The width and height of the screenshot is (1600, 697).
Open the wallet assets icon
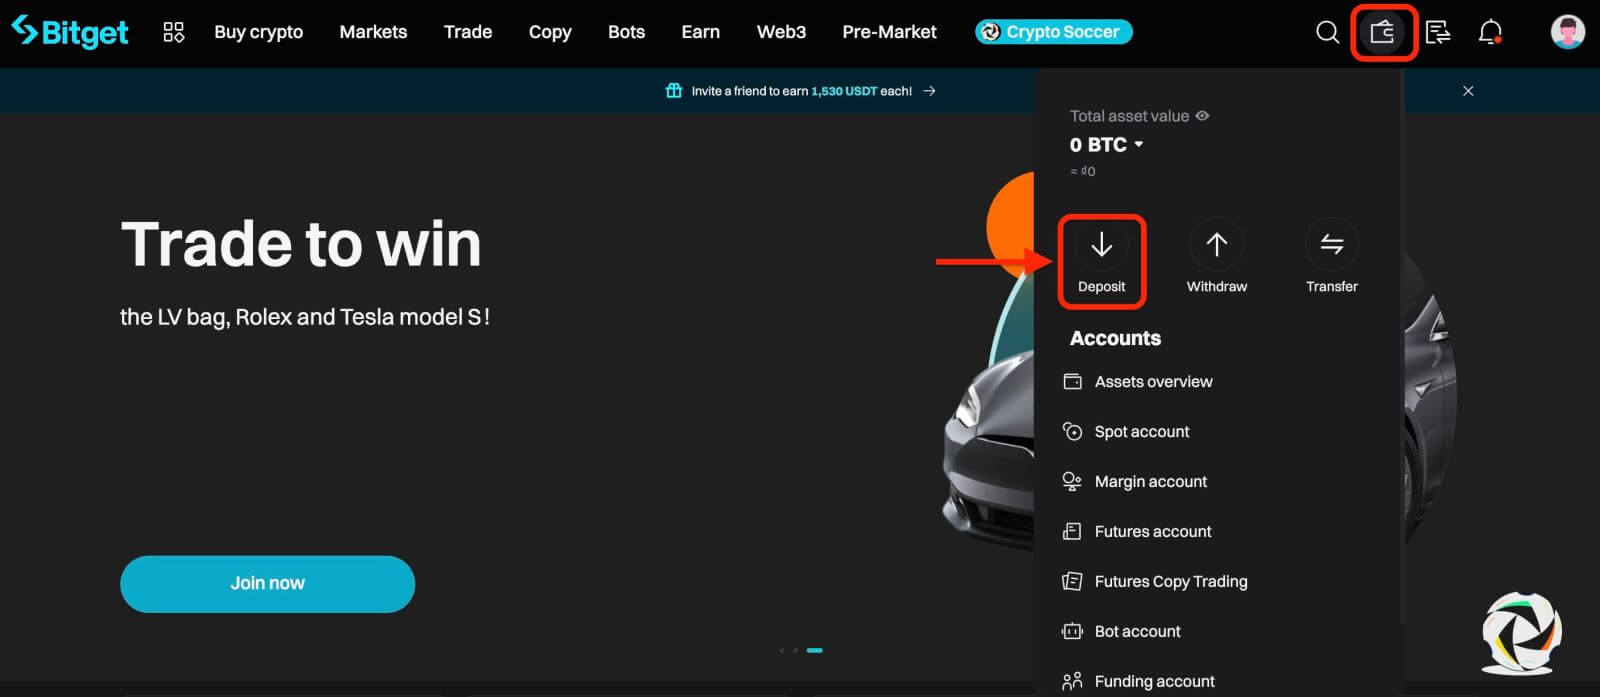tap(1382, 32)
